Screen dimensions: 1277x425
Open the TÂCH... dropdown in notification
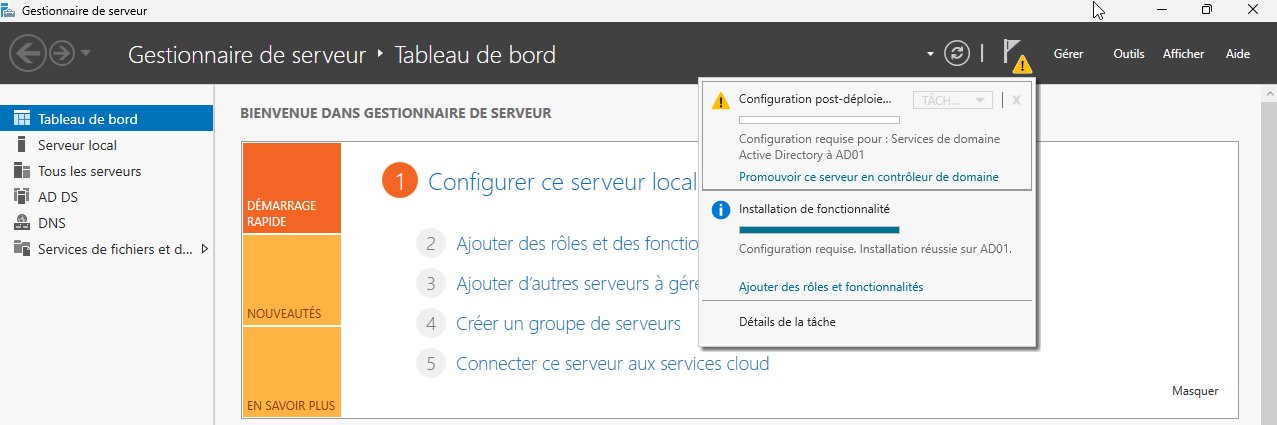tap(952, 100)
